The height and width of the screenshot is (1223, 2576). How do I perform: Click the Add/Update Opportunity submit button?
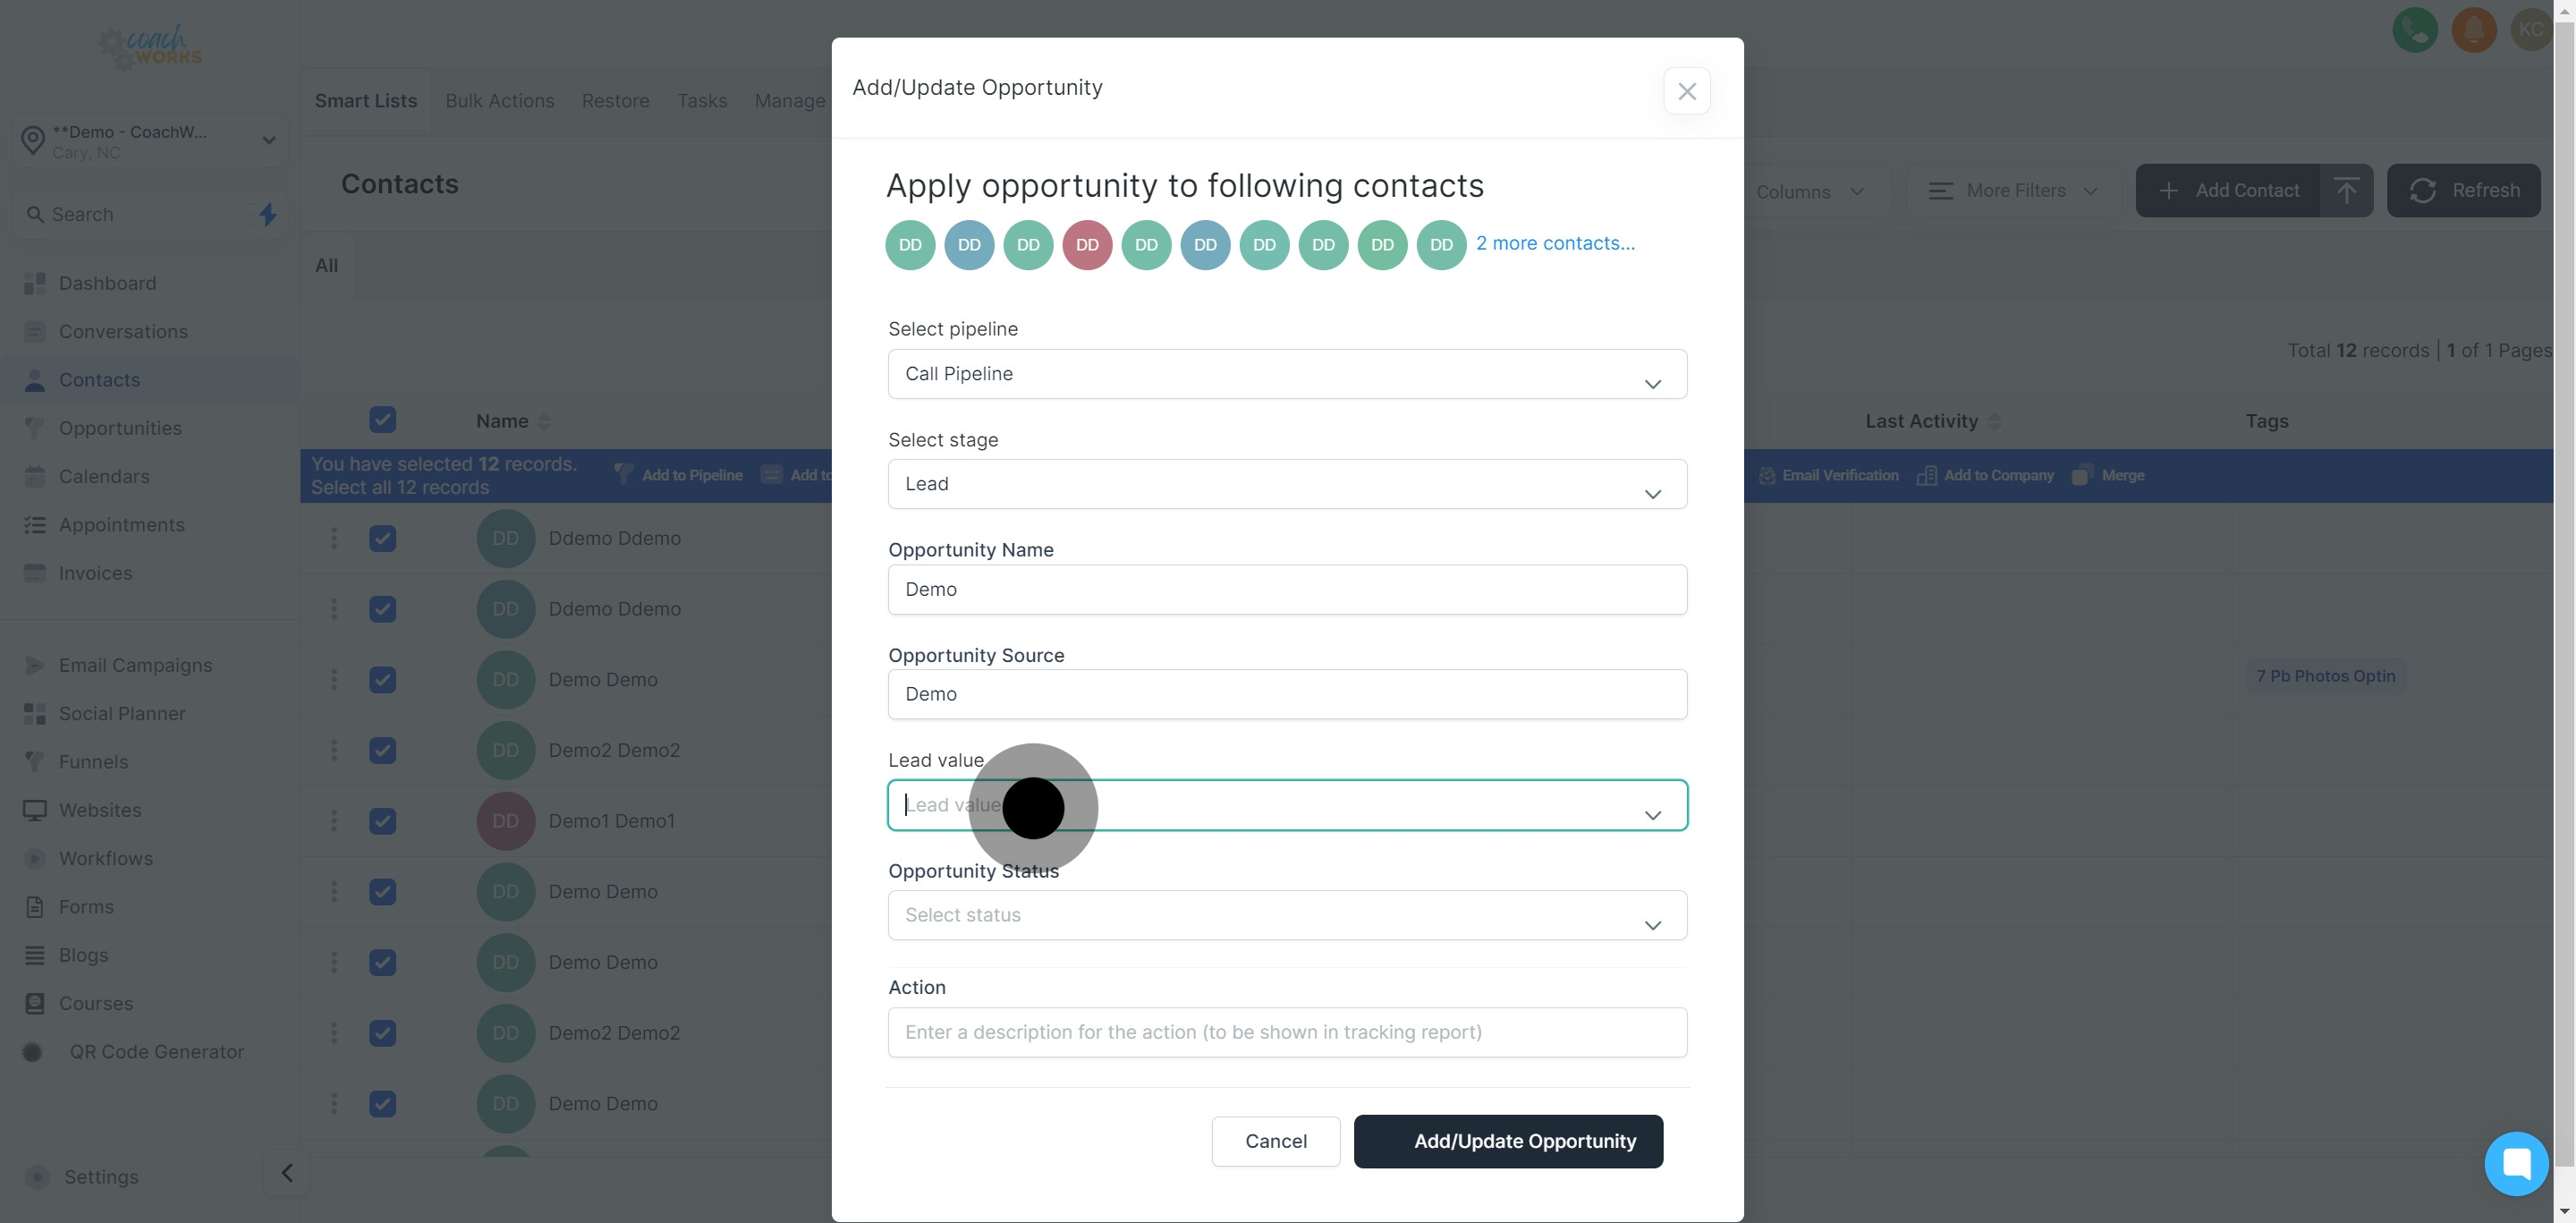tap(1508, 1141)
